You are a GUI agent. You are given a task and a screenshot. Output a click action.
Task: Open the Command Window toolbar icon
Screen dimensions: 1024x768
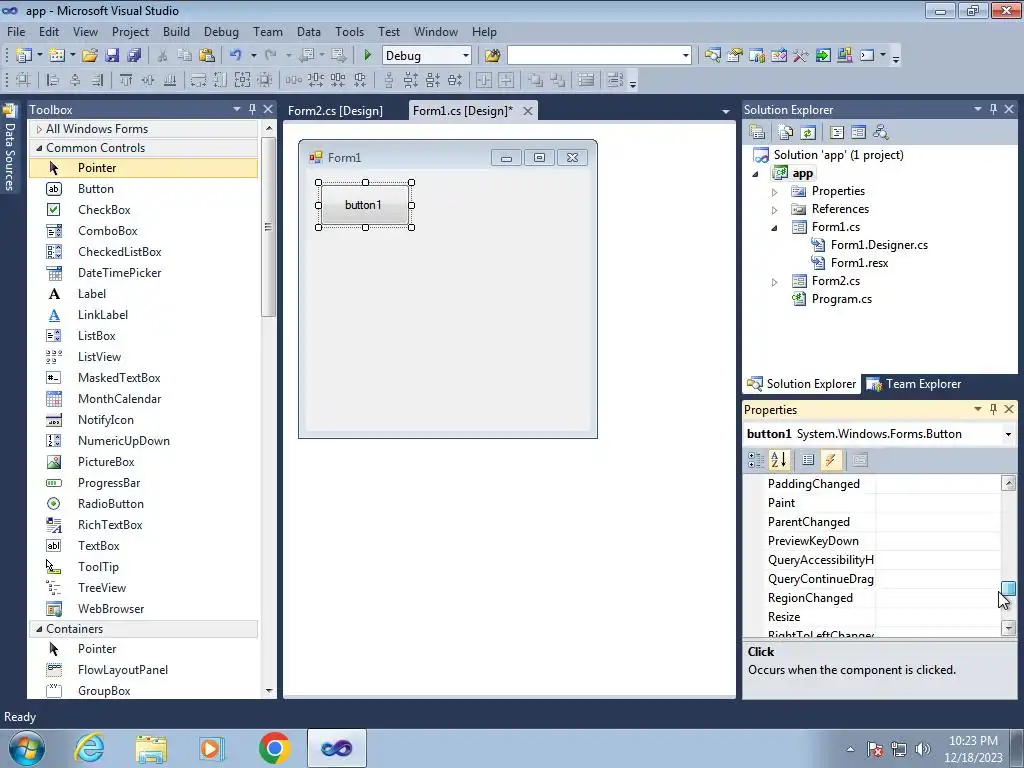(867, 56)
